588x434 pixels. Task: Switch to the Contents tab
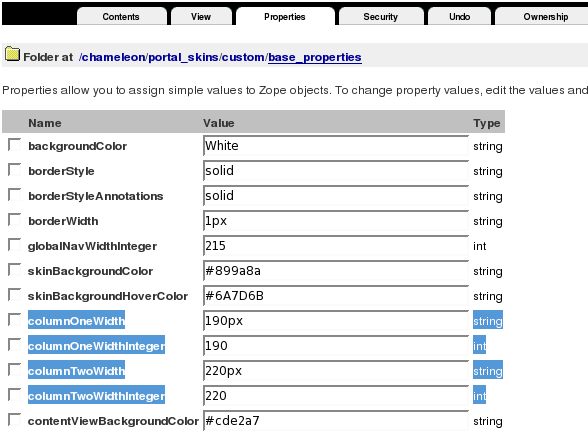[121, 17]
